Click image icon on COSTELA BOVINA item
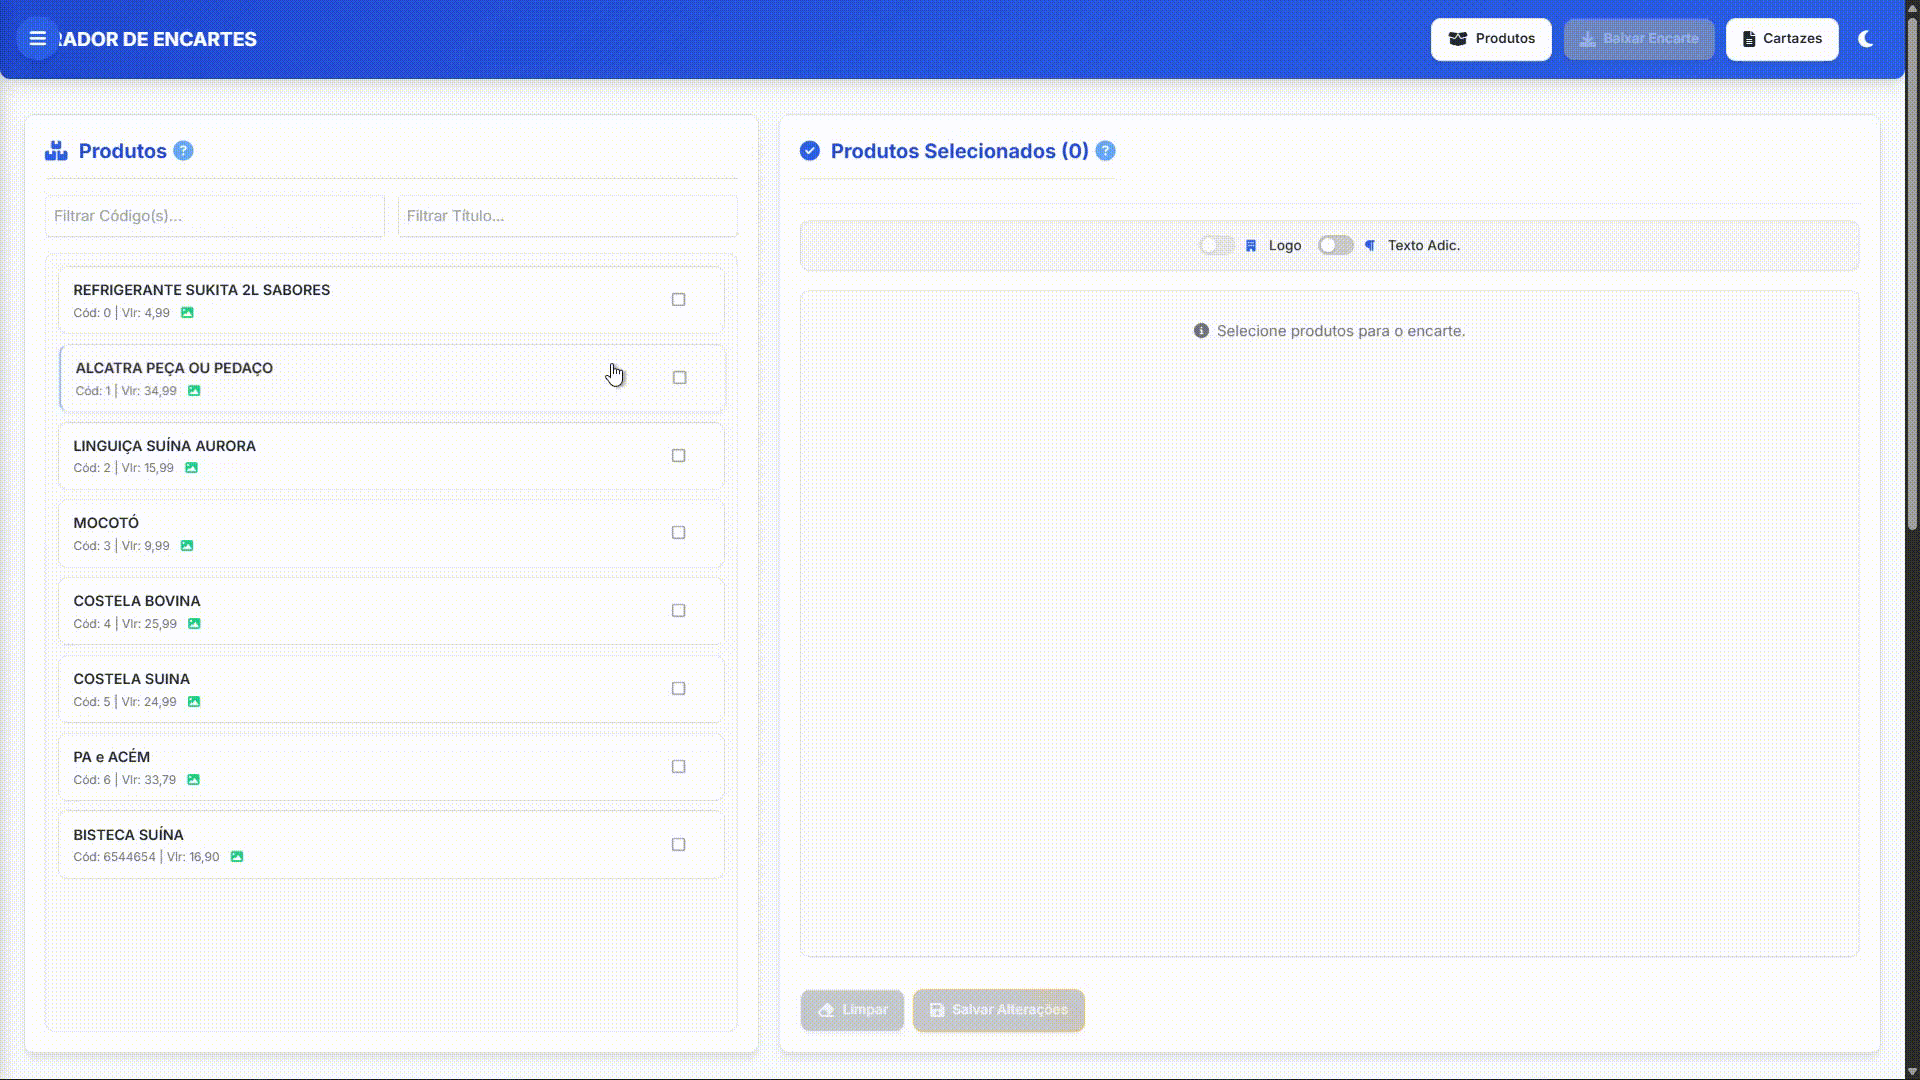The height and width of the screenshot is (1080, 1920). click(x=194, y=624)
